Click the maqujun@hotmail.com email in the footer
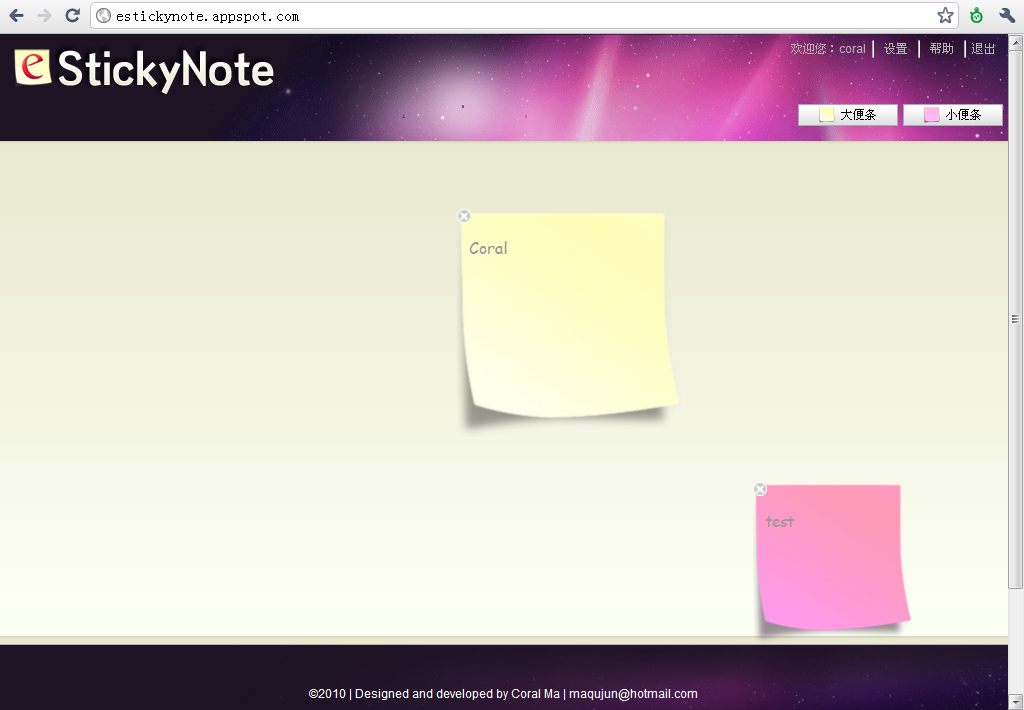Screen dimensions: 1024x710 pos(633,694)
